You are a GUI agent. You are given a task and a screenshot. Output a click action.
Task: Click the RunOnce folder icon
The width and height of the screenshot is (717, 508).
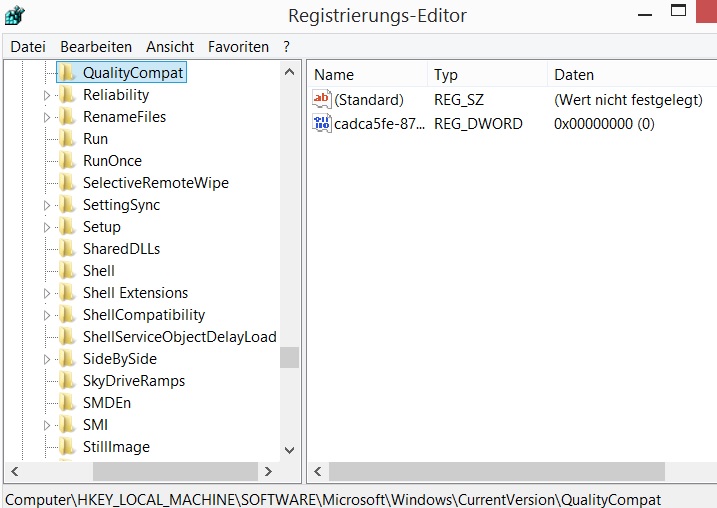tap(68, 160)
